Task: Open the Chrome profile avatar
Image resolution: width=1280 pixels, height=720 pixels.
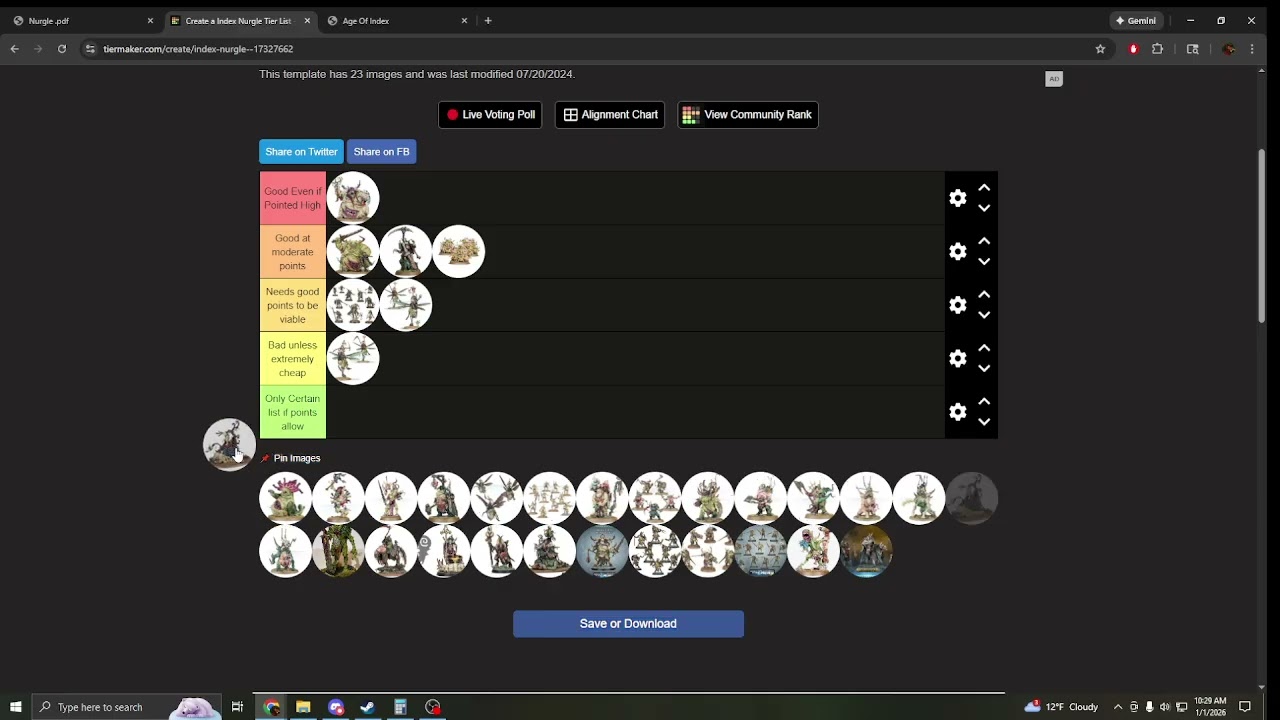Action: (1229, 49)
